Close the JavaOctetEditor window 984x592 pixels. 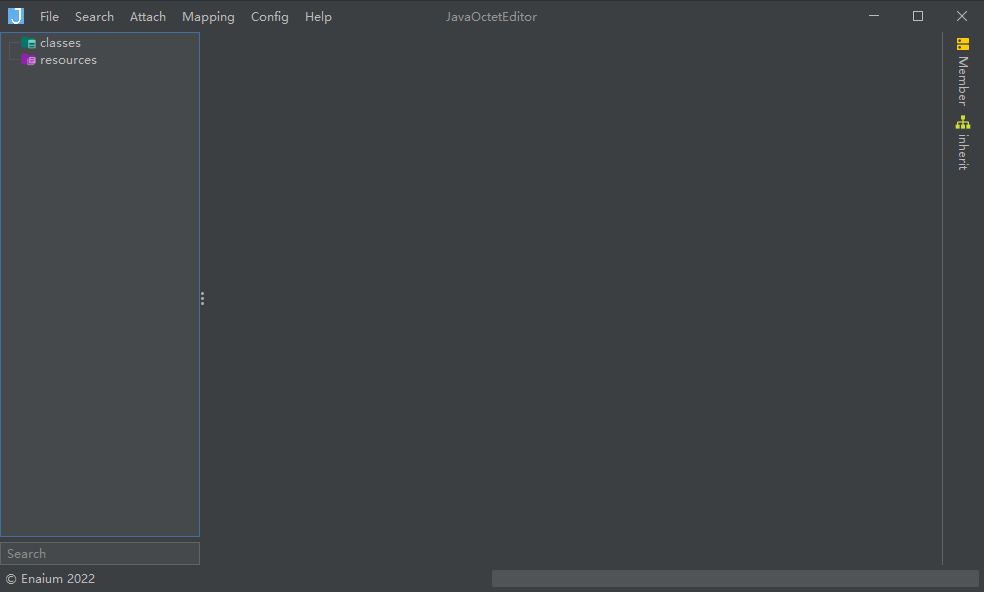click(961, 16)
